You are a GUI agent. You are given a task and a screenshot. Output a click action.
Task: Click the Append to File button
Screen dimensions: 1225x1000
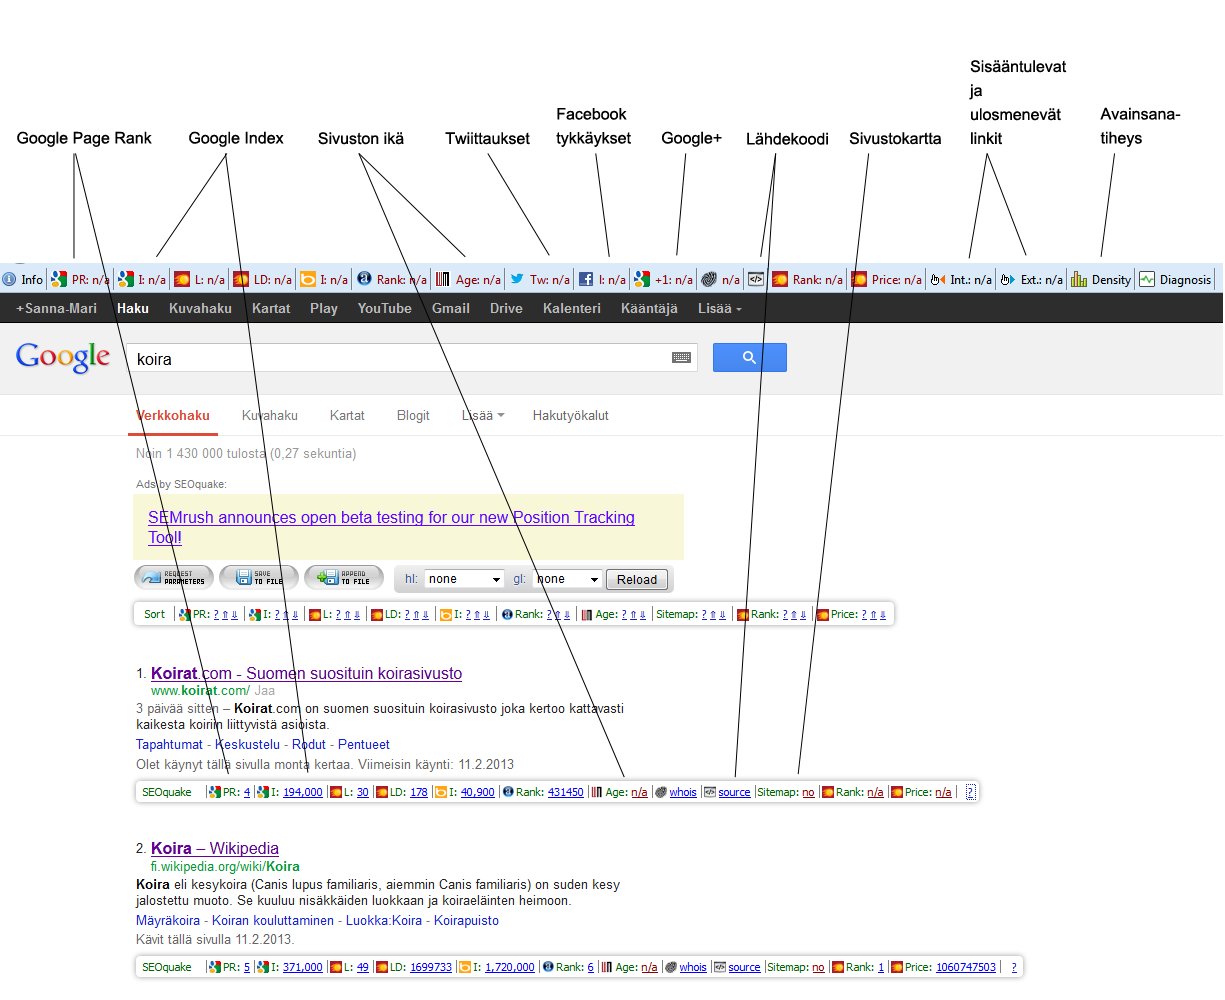point(344,577)
